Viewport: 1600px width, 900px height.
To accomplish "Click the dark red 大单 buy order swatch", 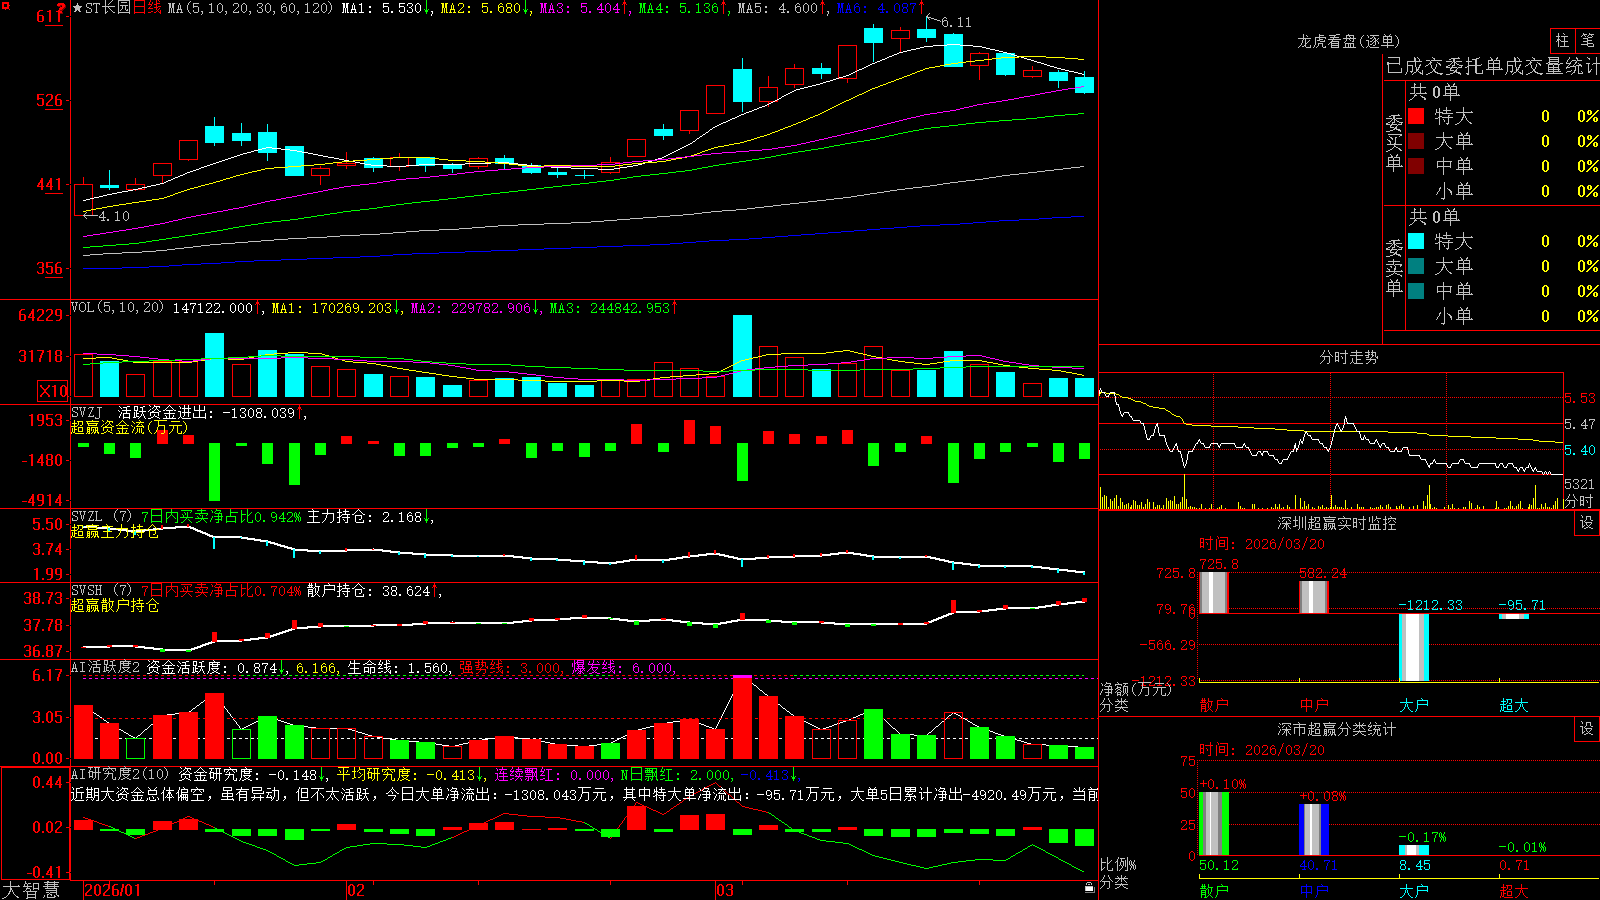I will 1416,141.
